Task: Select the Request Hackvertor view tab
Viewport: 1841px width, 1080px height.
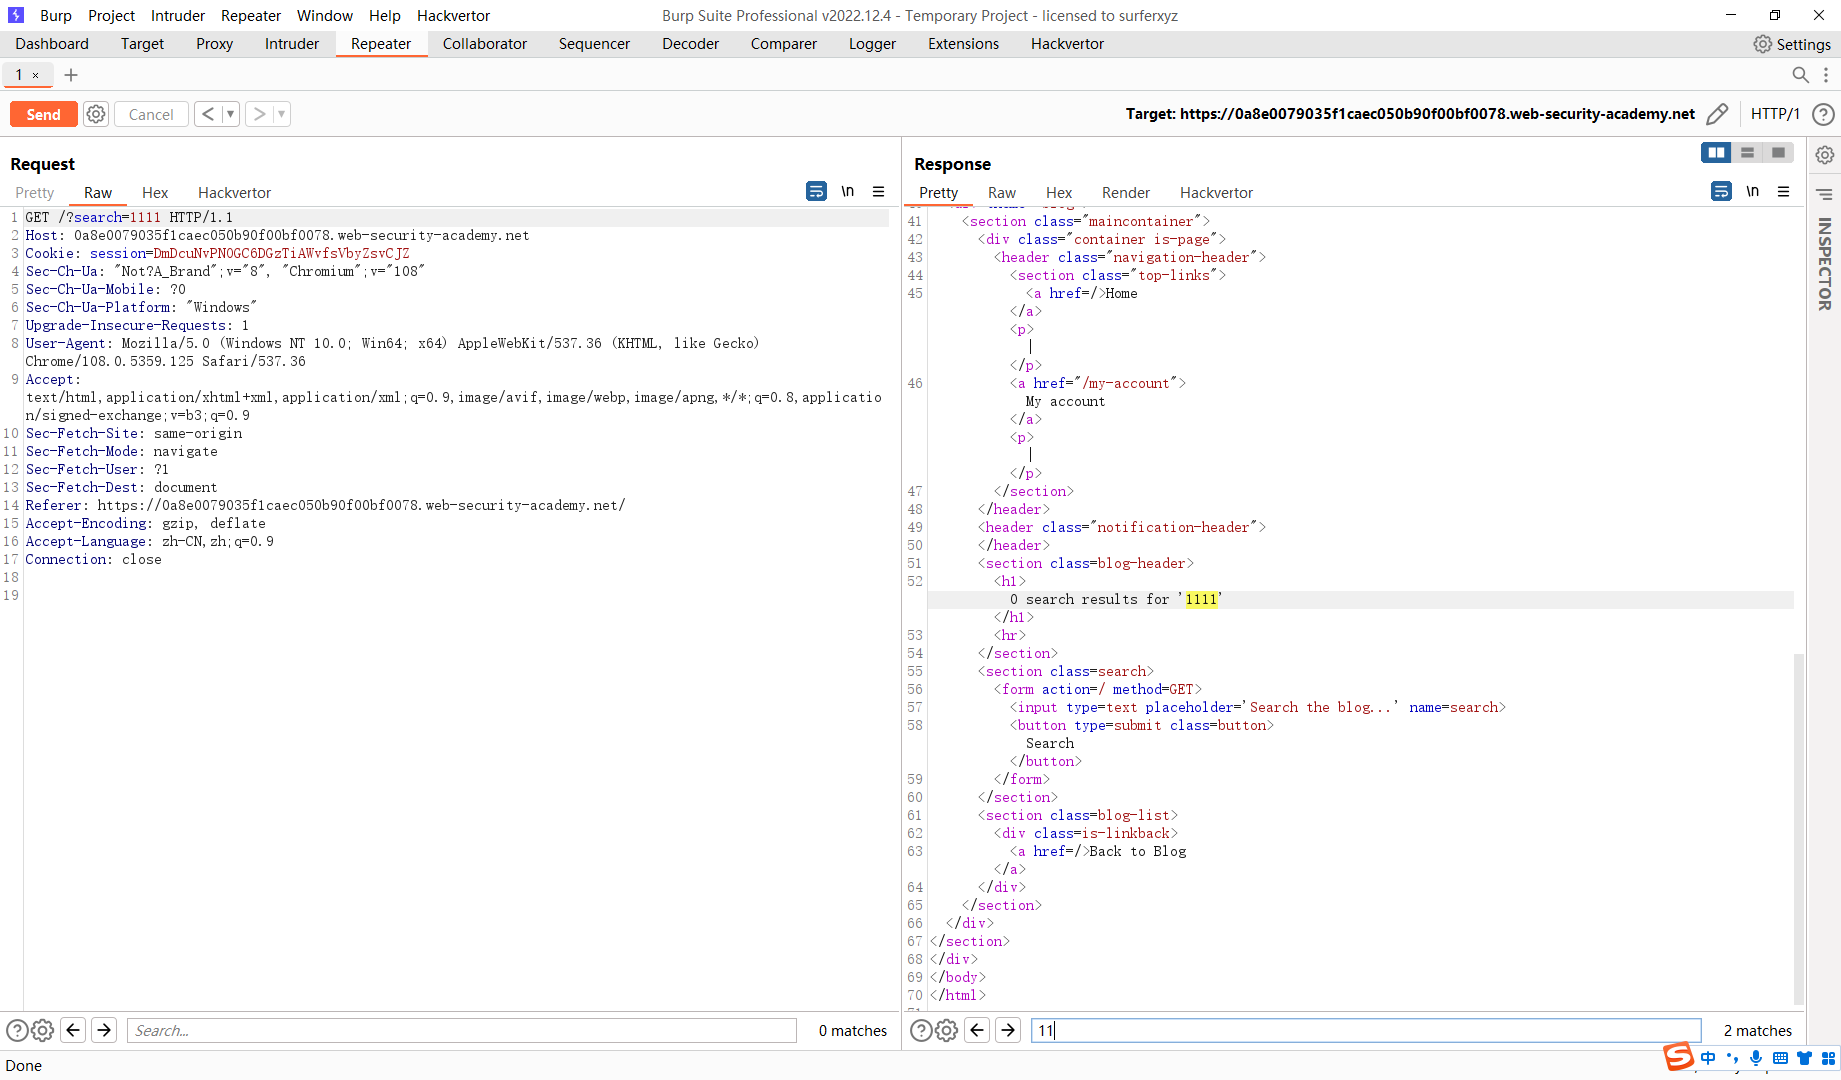Action: (234, 192)
